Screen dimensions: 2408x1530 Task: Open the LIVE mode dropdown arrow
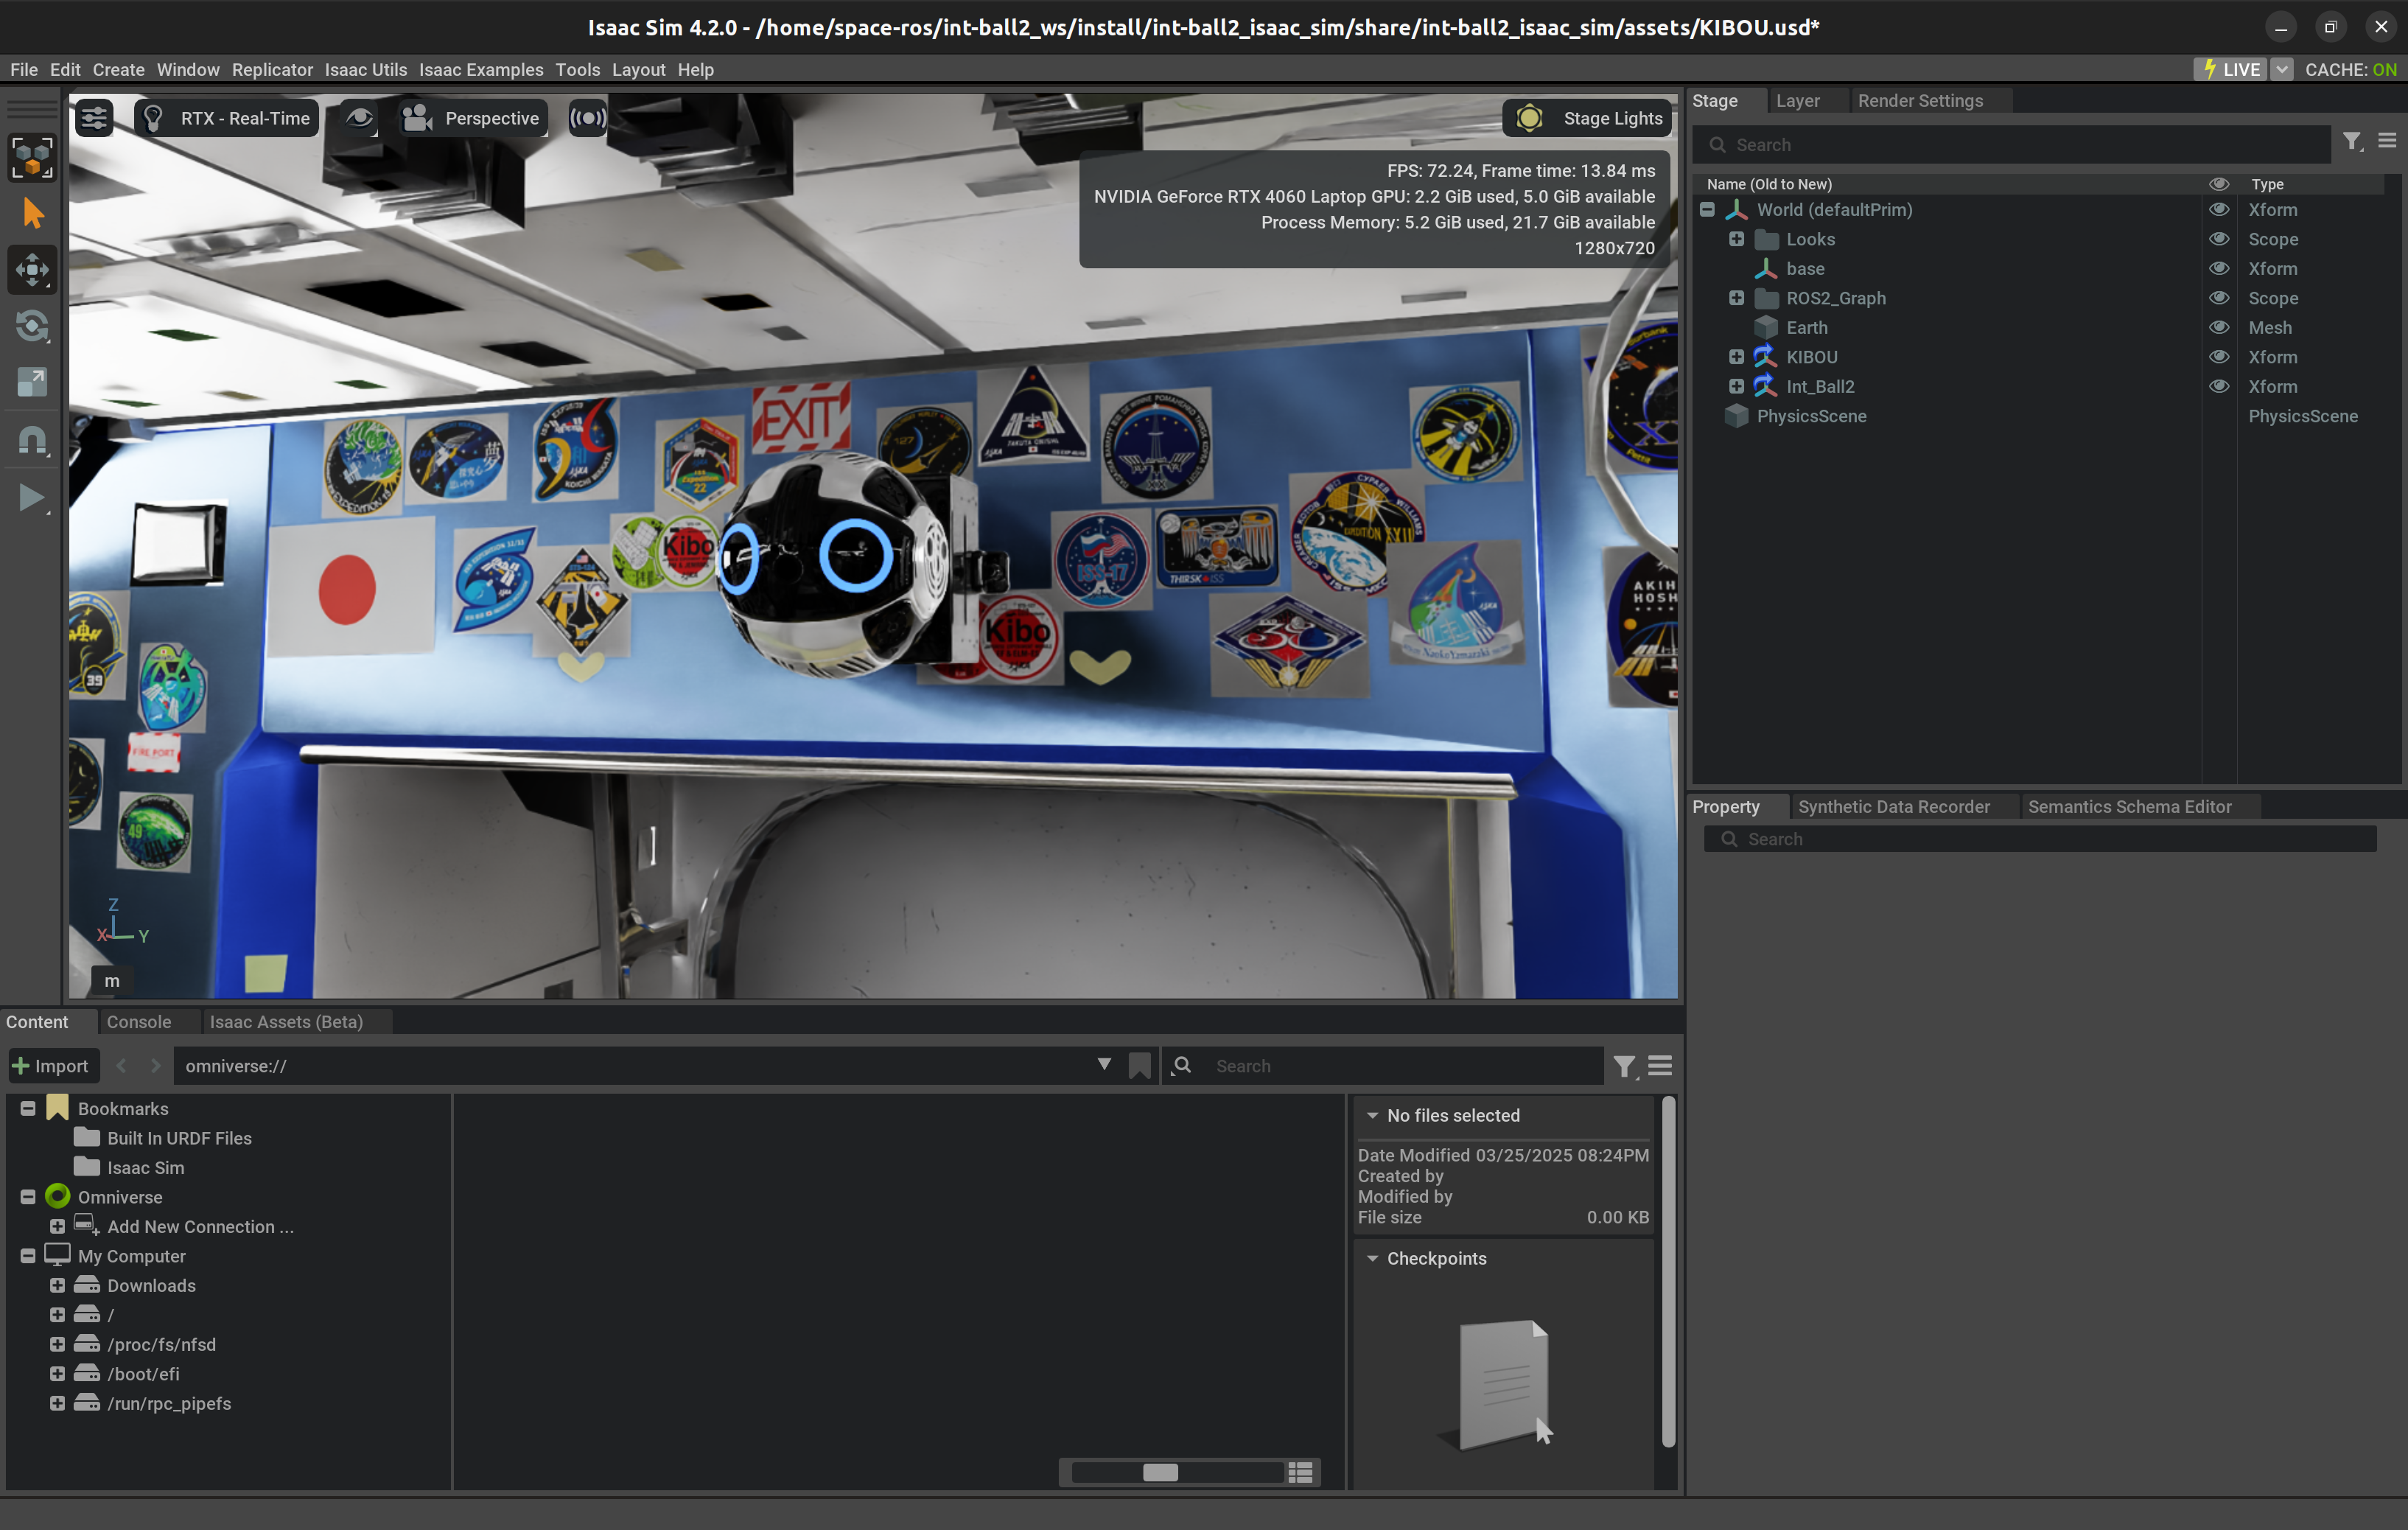2281,69
